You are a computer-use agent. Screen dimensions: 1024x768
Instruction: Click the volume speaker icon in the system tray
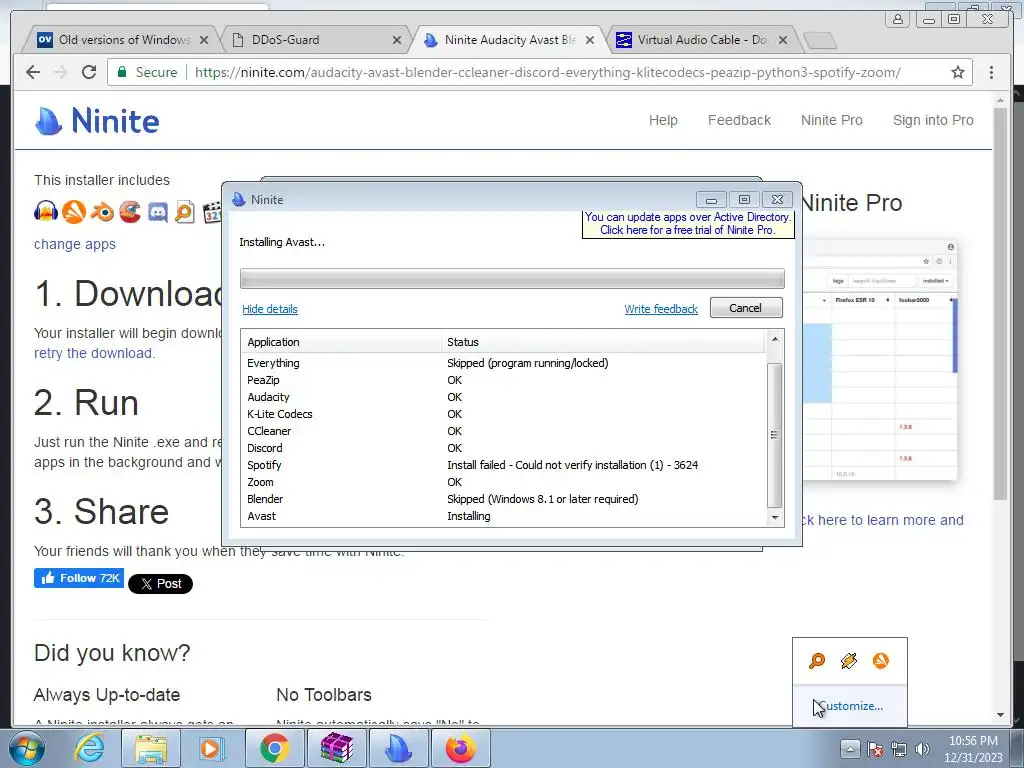(x=922, y=749)
